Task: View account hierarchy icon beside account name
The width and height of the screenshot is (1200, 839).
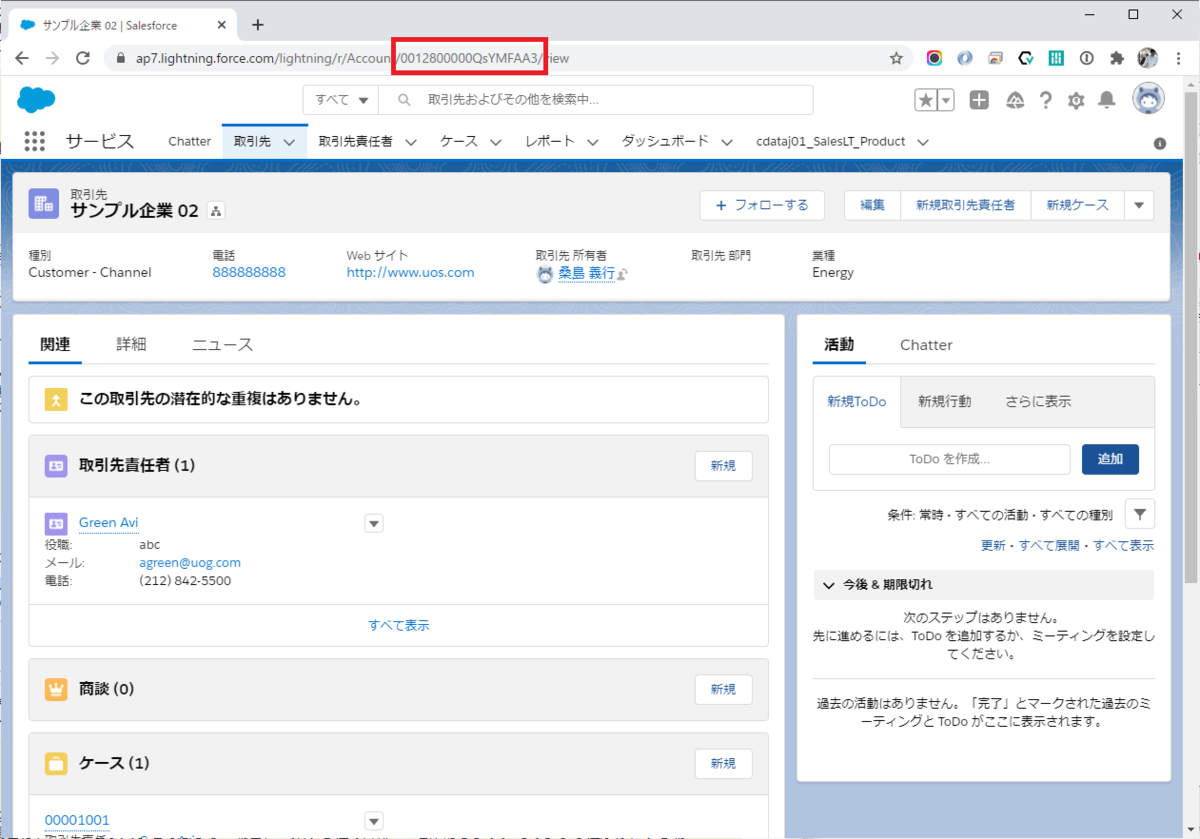Action: [216, 211]
